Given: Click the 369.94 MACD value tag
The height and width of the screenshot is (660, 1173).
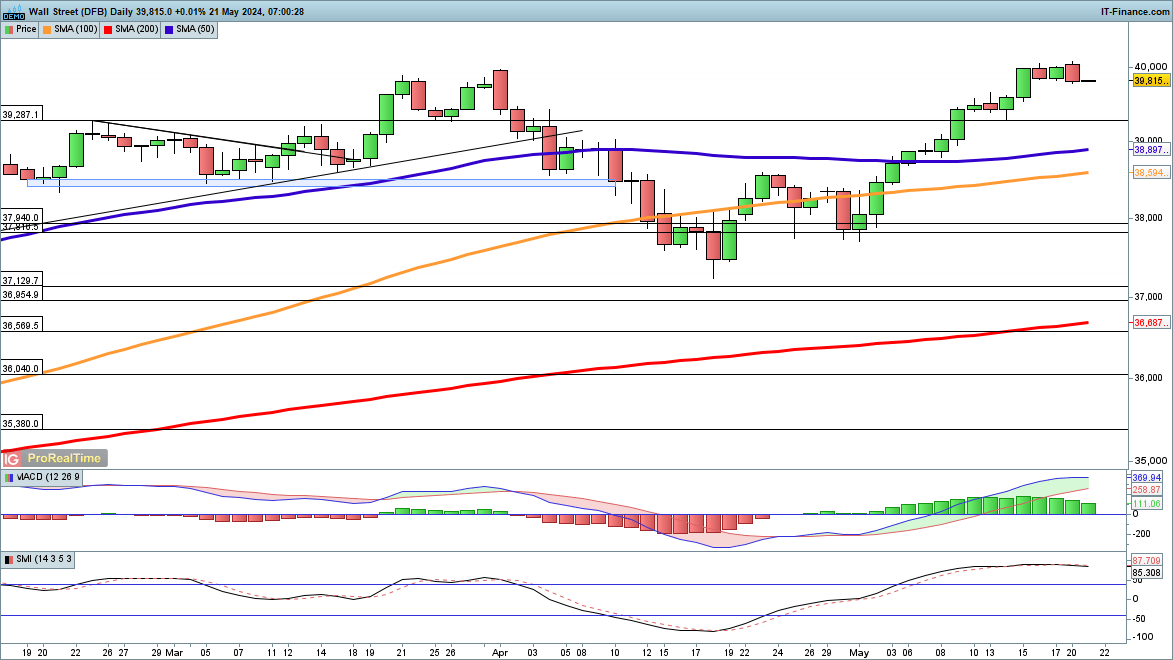Looking at the screenshot, I should point(1150,478).
